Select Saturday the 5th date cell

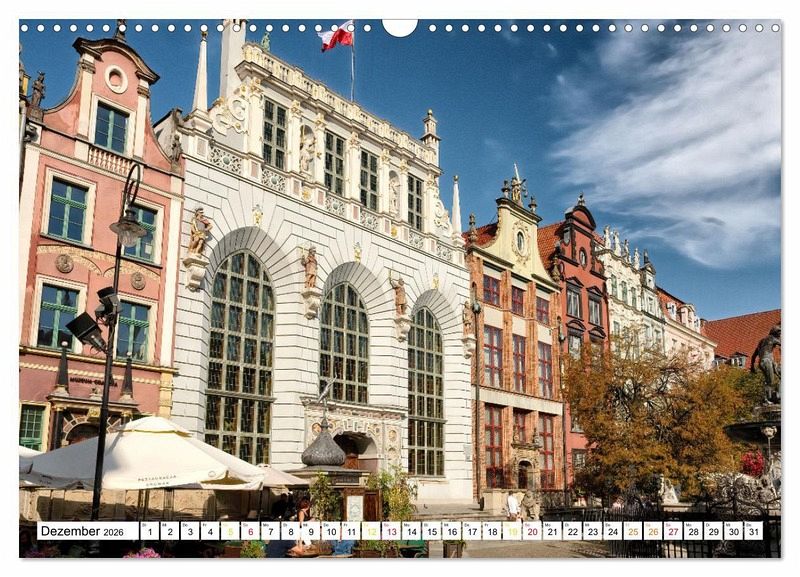pyautogui.click(x=230, y=531)
